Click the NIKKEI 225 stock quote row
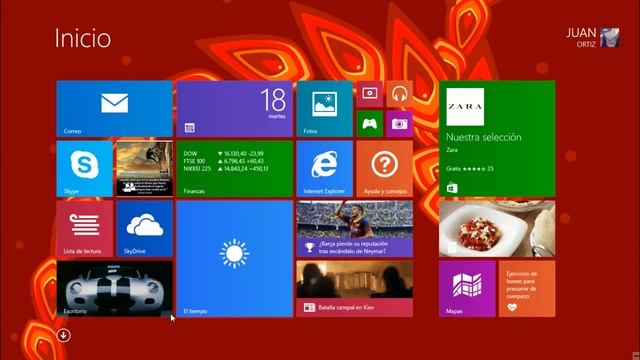The width and height of the screenshot is (640, 360). tap(226, 168)
